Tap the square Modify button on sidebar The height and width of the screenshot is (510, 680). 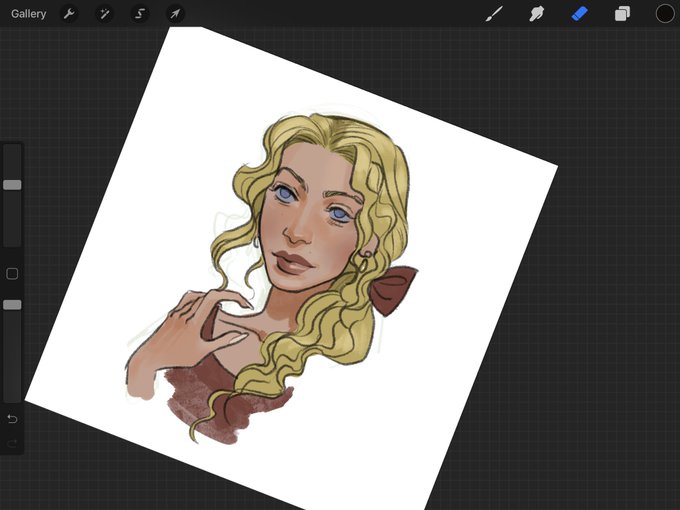pyautogui.click(x=12, y=274)
